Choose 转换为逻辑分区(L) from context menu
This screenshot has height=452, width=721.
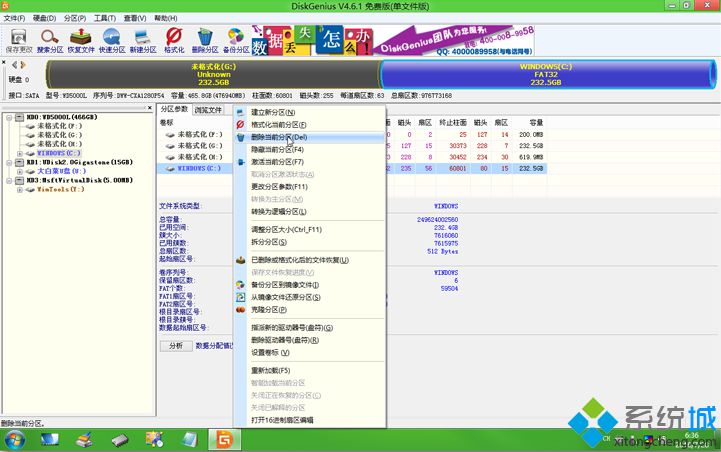click(x=309, y=212)
